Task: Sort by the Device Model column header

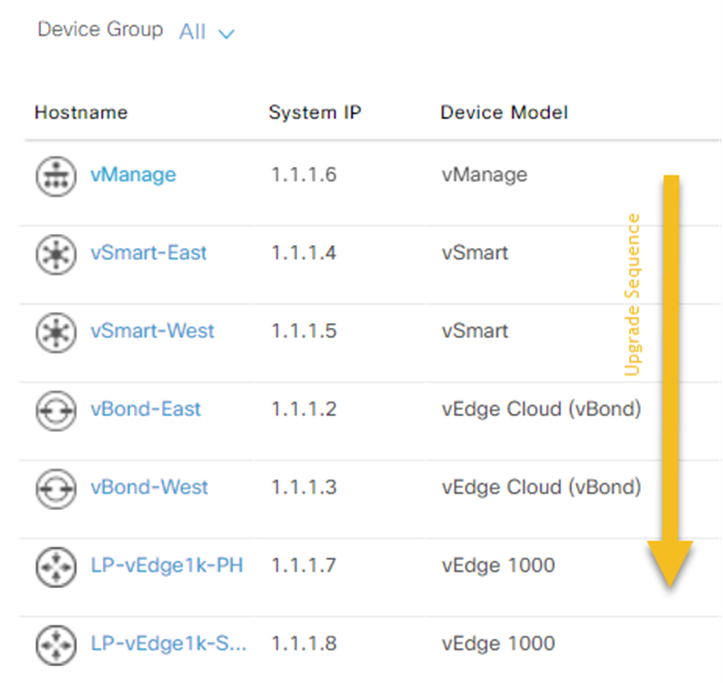Action: (504, 112)
